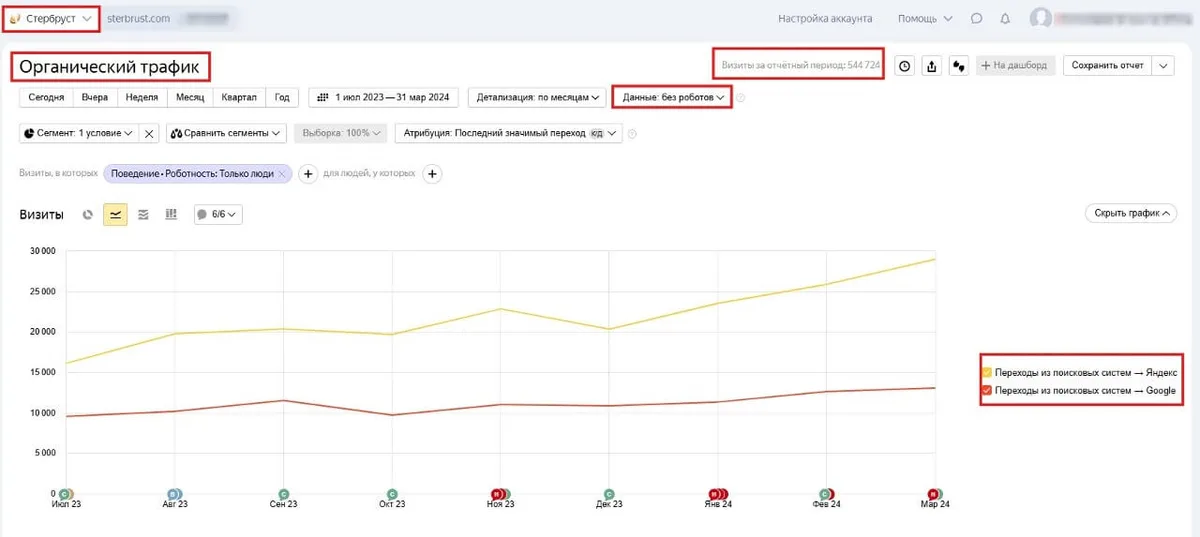Open the notifications bell
The height and width of the screenshot is (537, 1200).
(x=1005, y=19)
